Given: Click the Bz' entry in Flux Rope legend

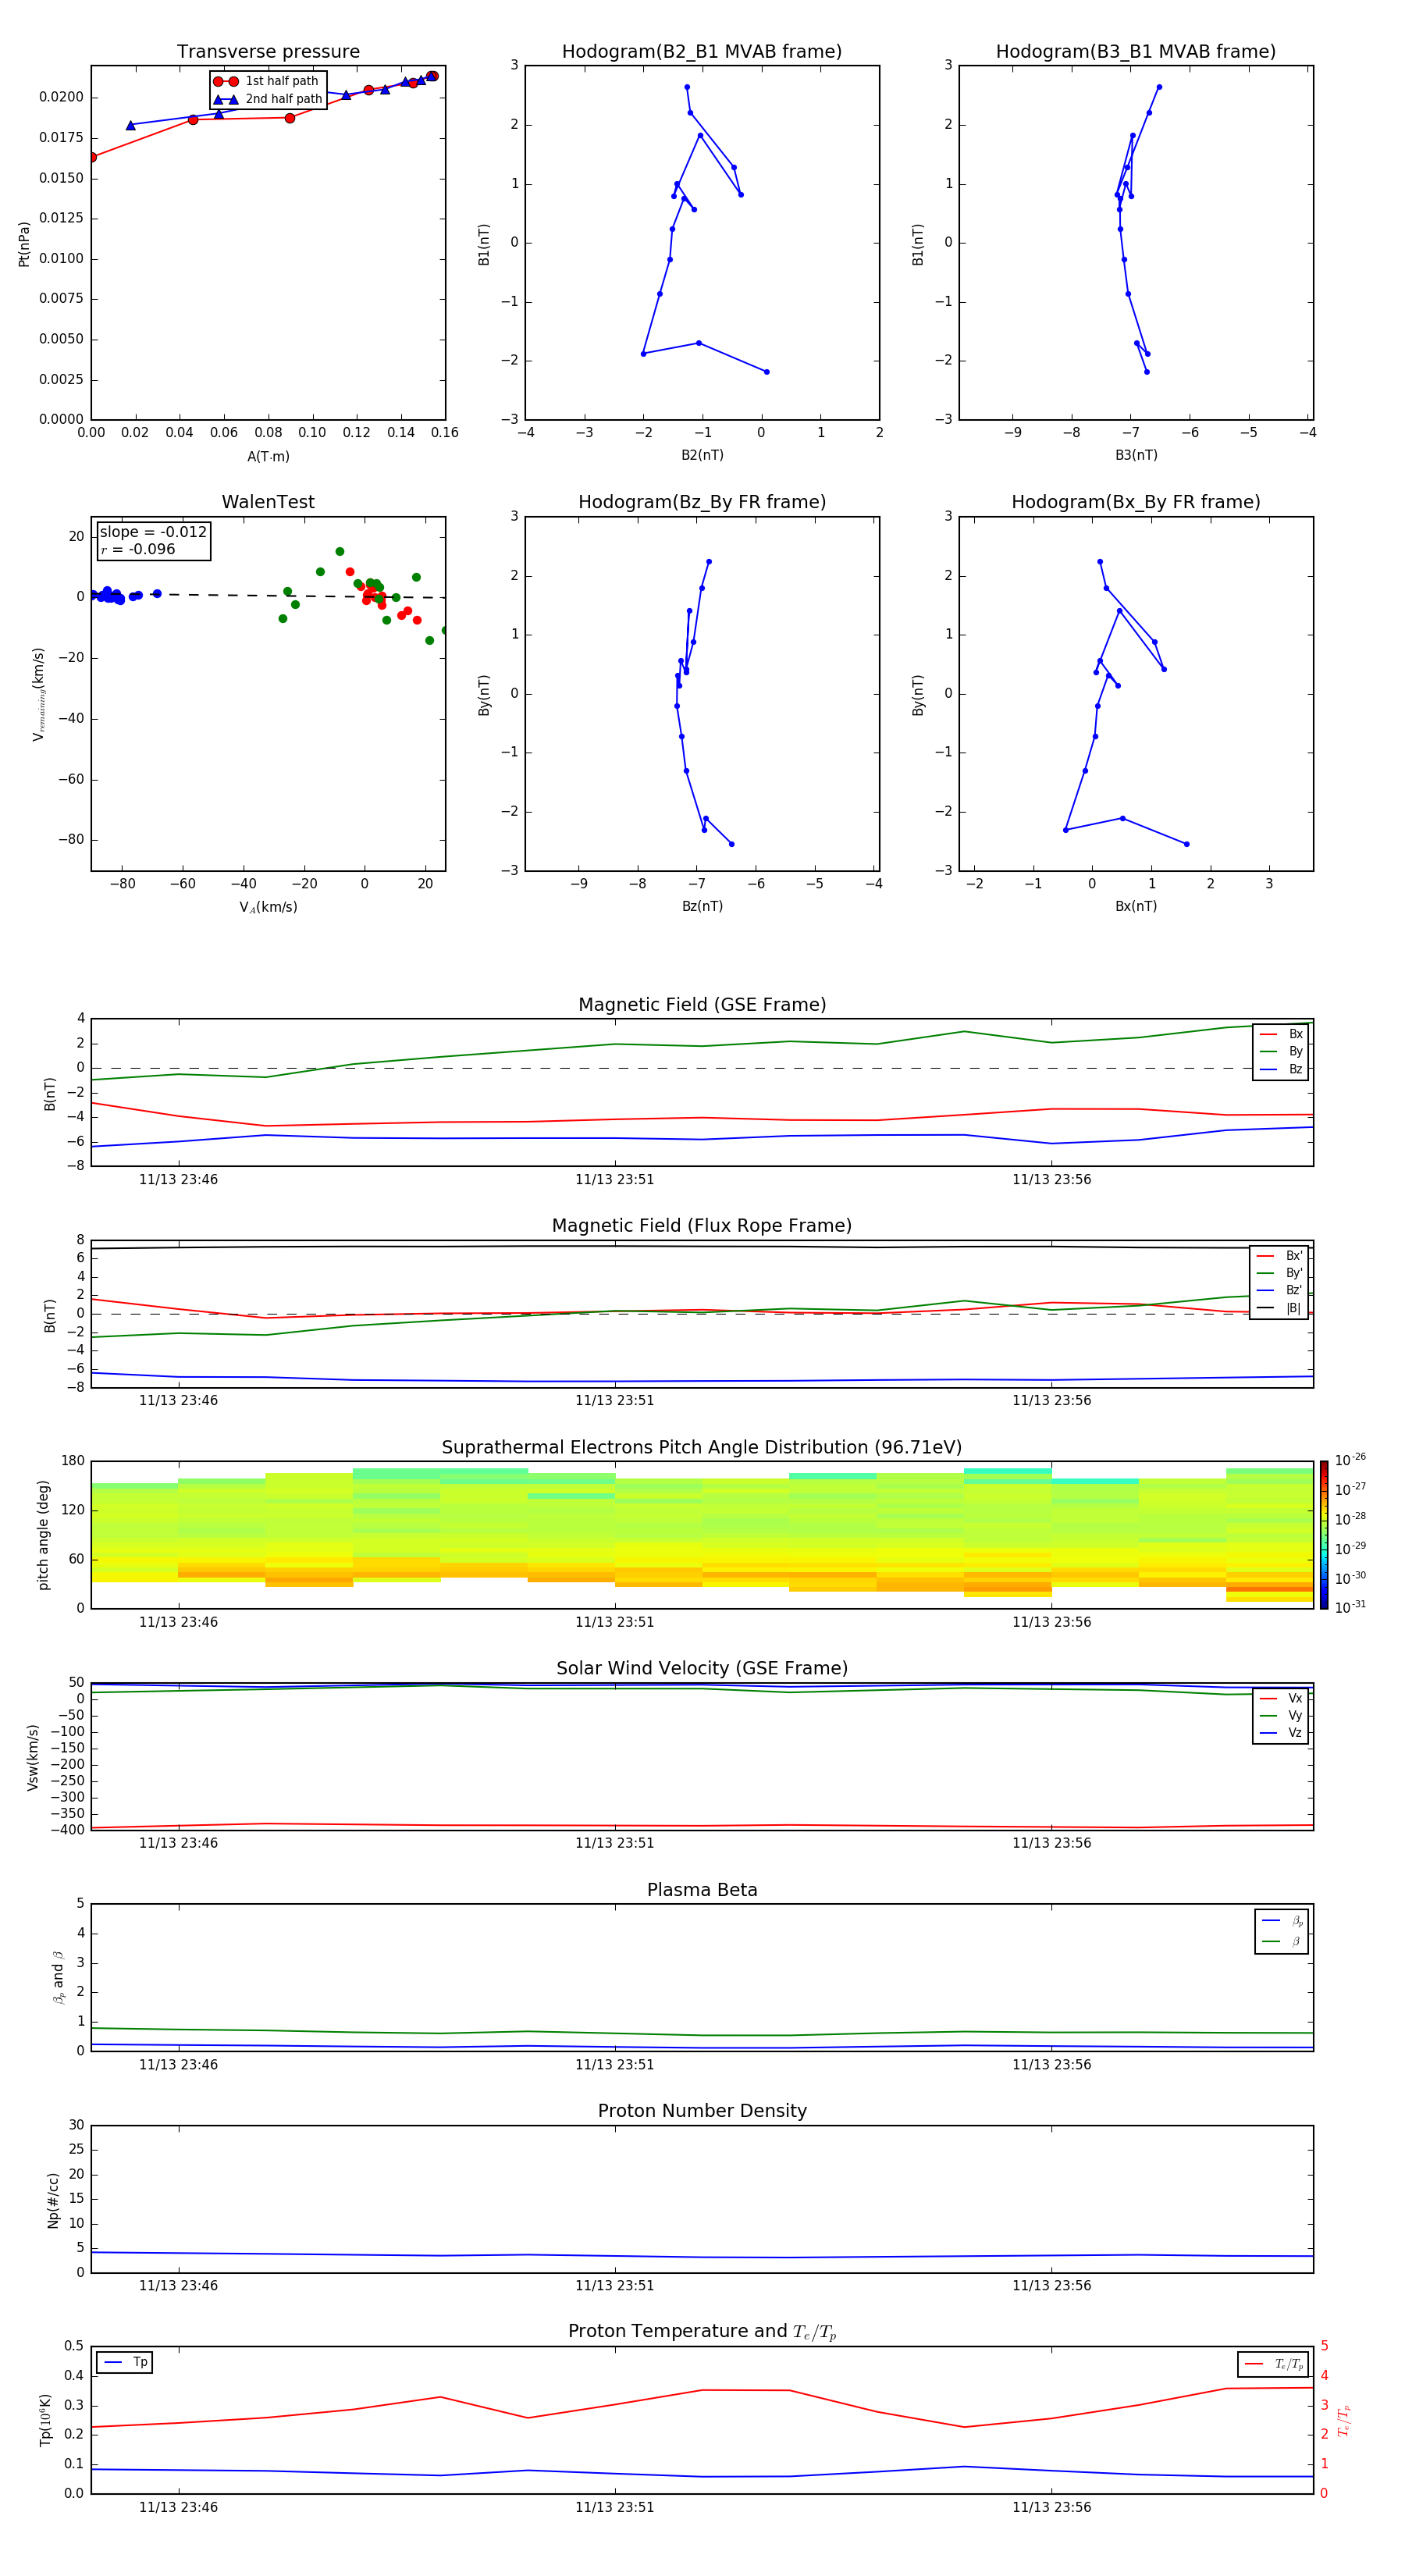Looking at the screenshot, I should [x=1279, y=1291].
